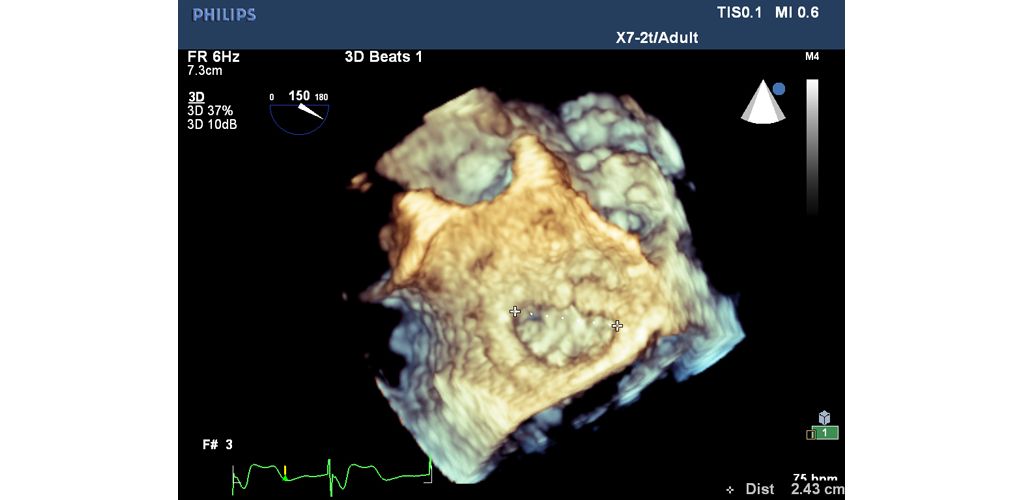The width and height of the screenshot is (1024, 500).
Task: Click the 3D Beats 1 label
Action: (383, 57)
